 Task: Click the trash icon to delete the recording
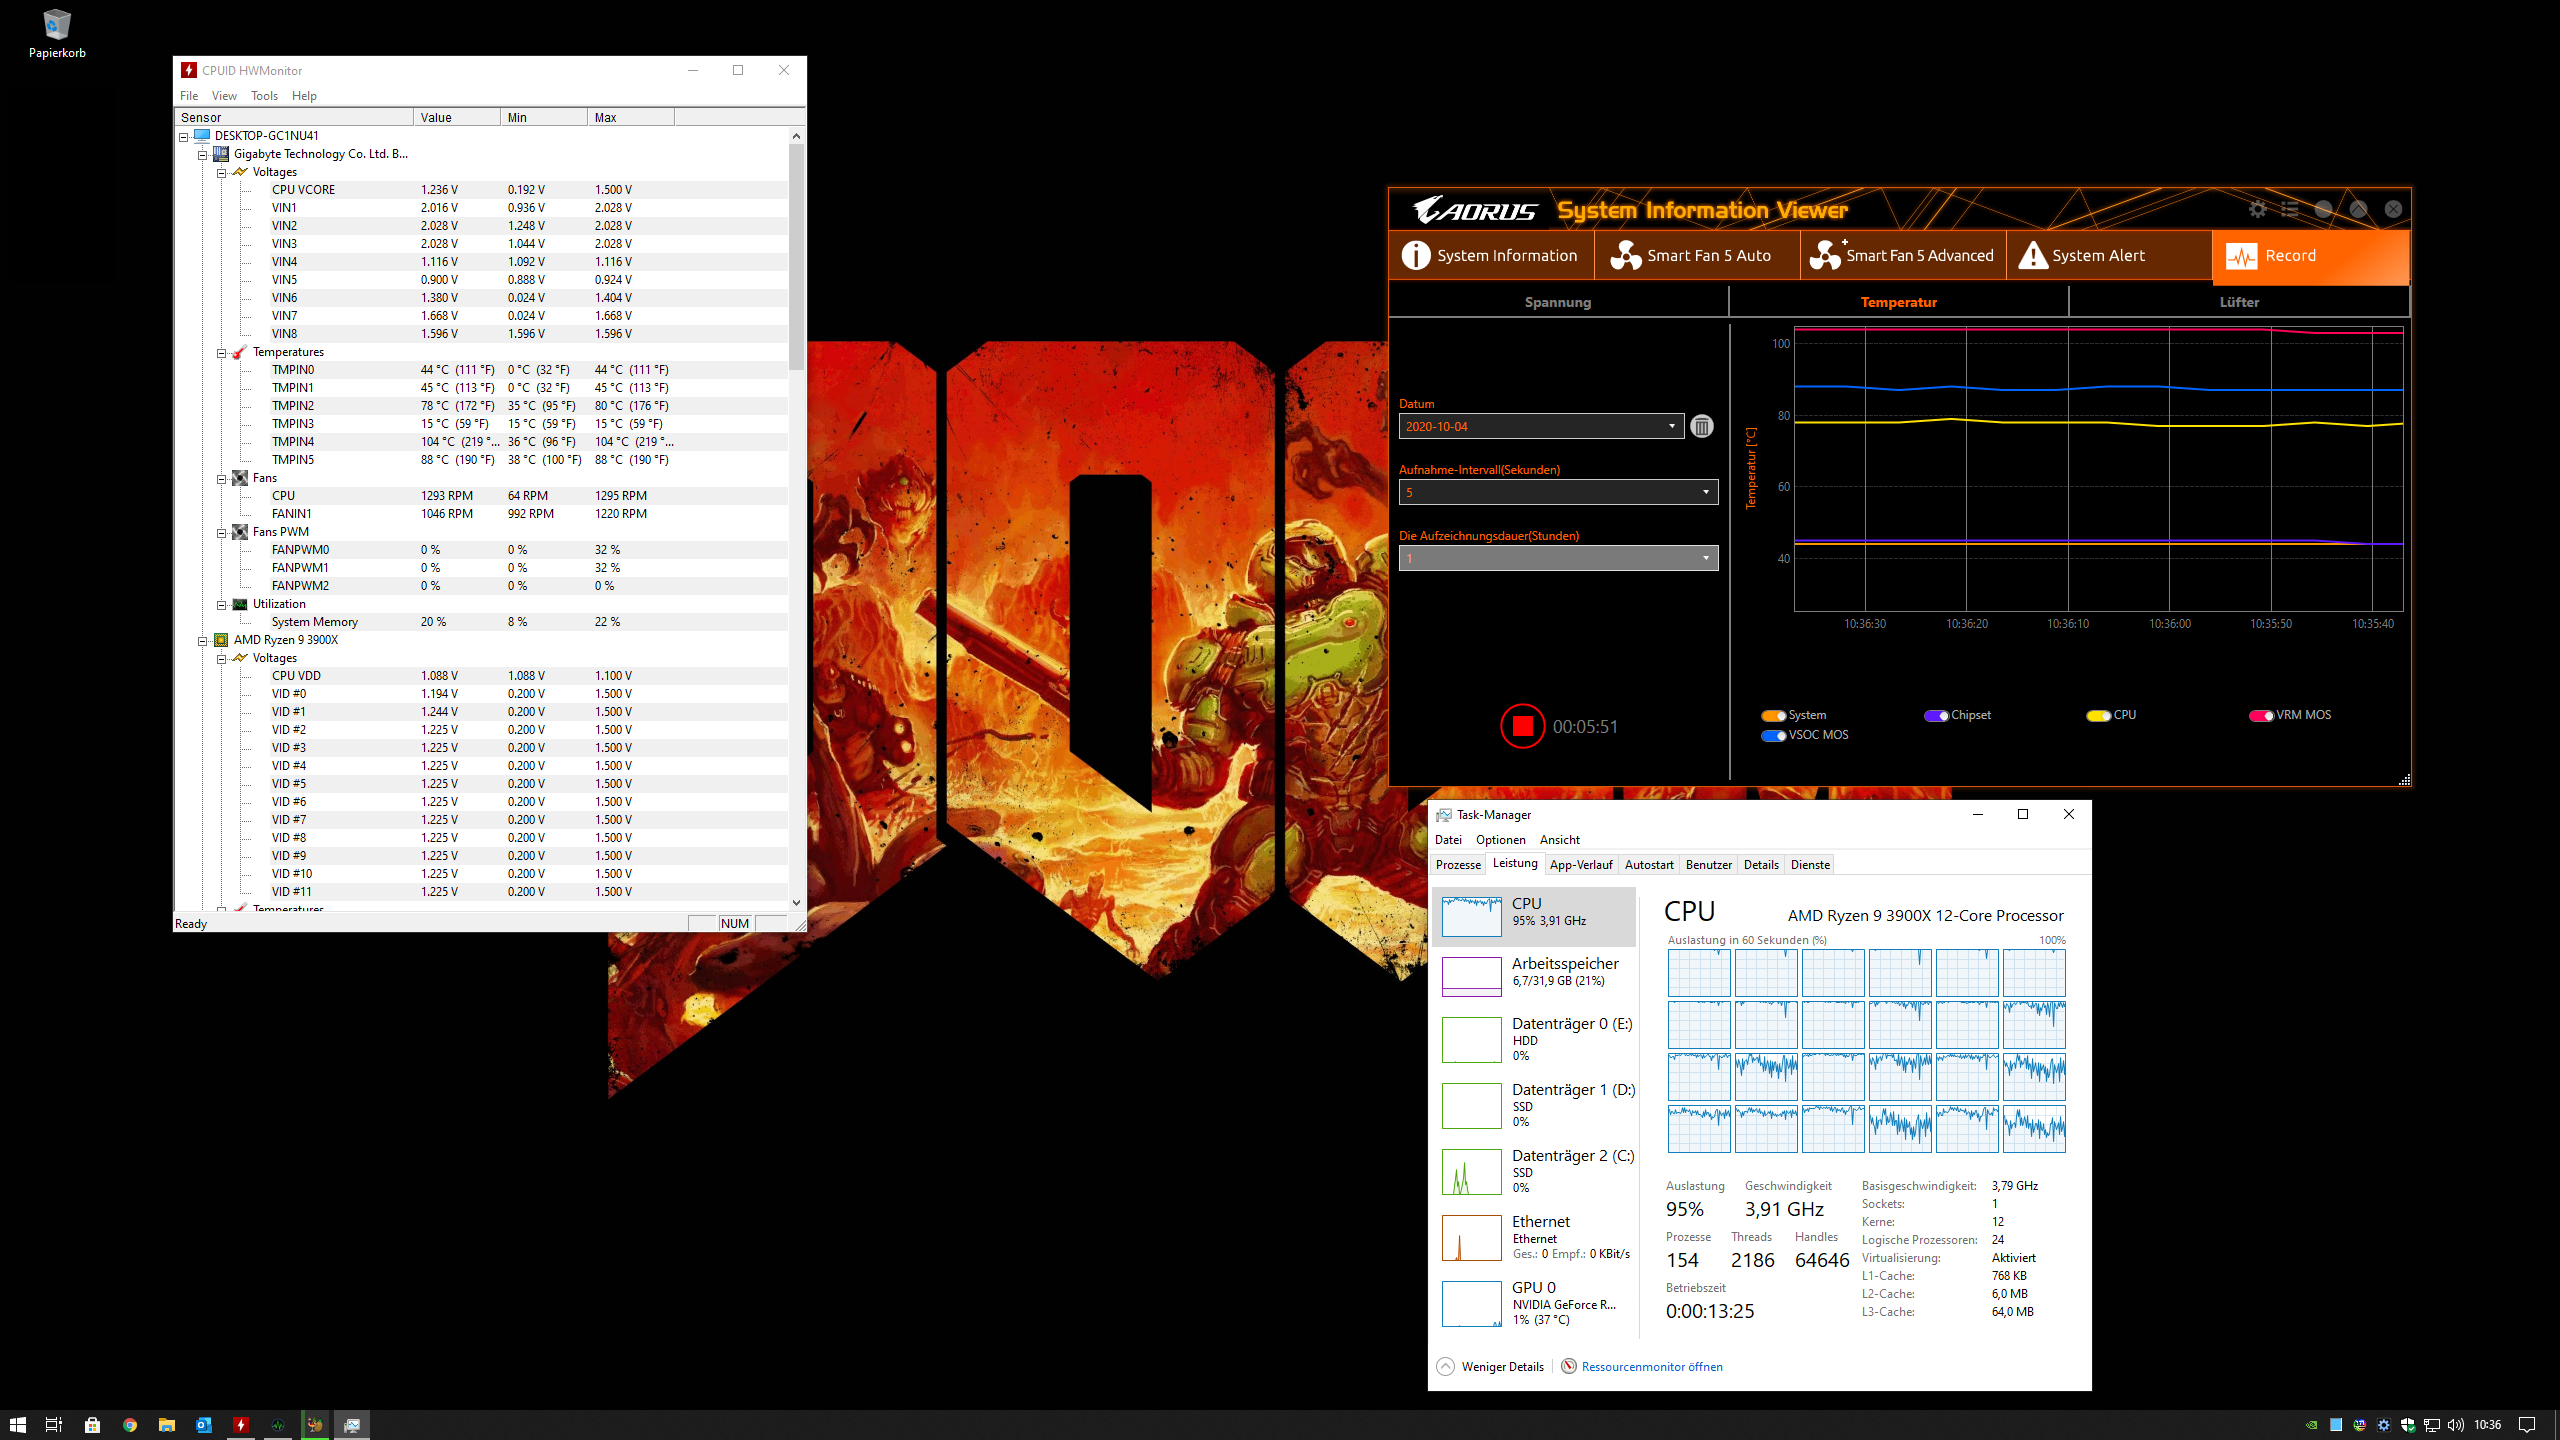pos(1703,426)
